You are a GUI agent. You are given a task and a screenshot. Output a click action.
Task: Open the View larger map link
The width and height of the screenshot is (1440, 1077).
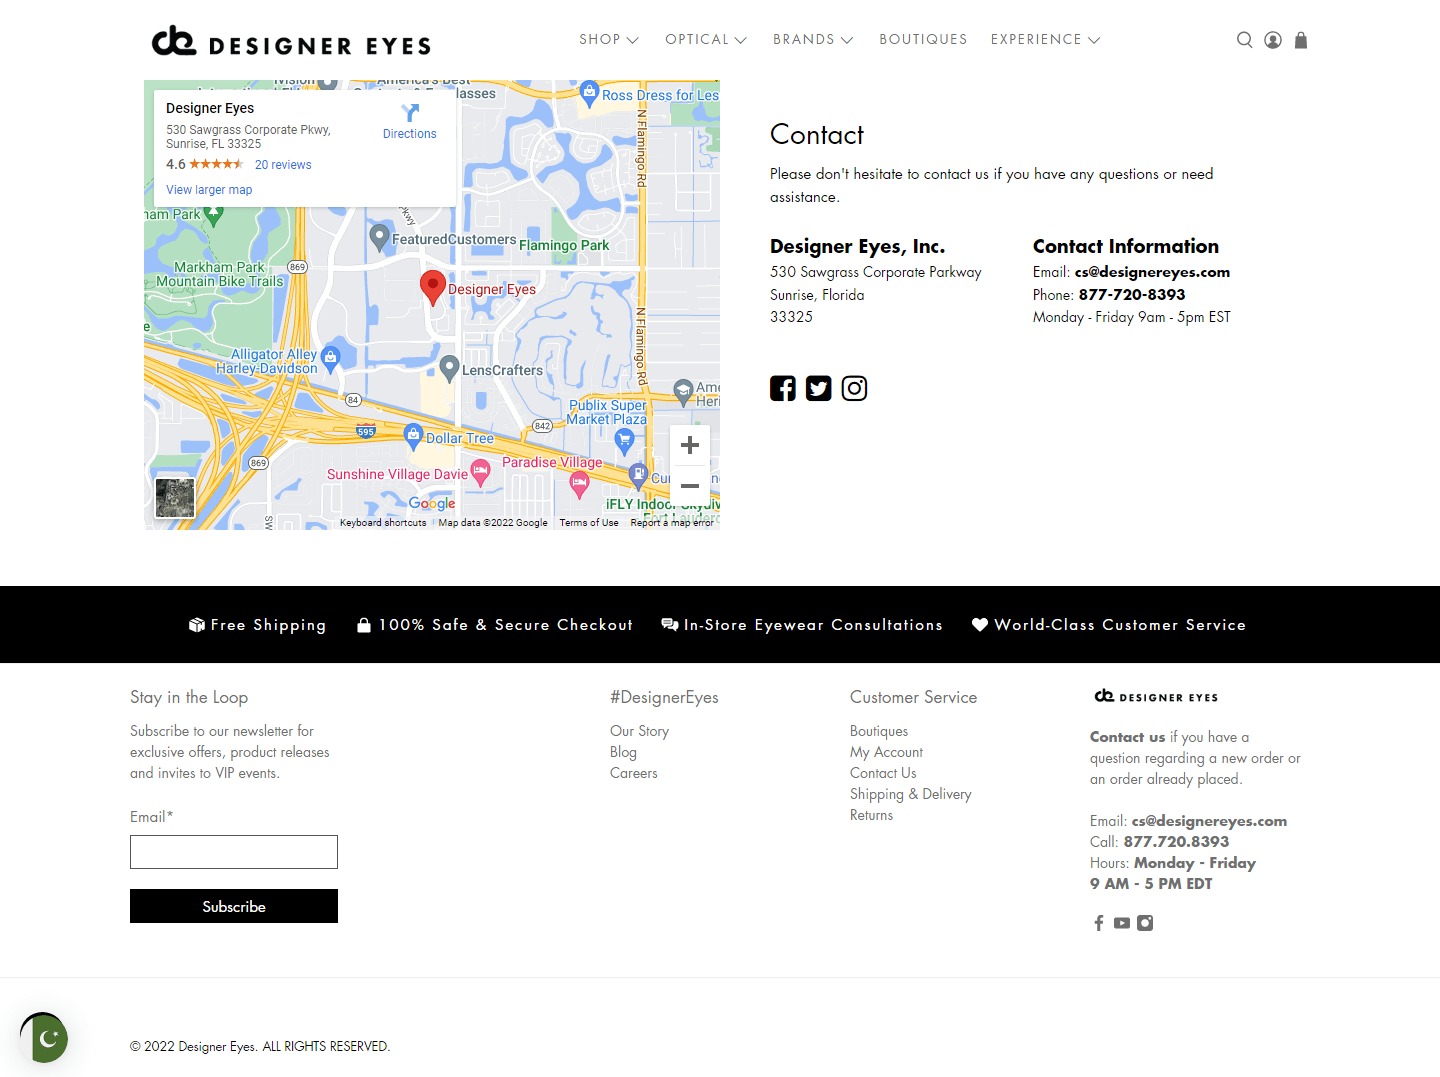click(209, 190)
